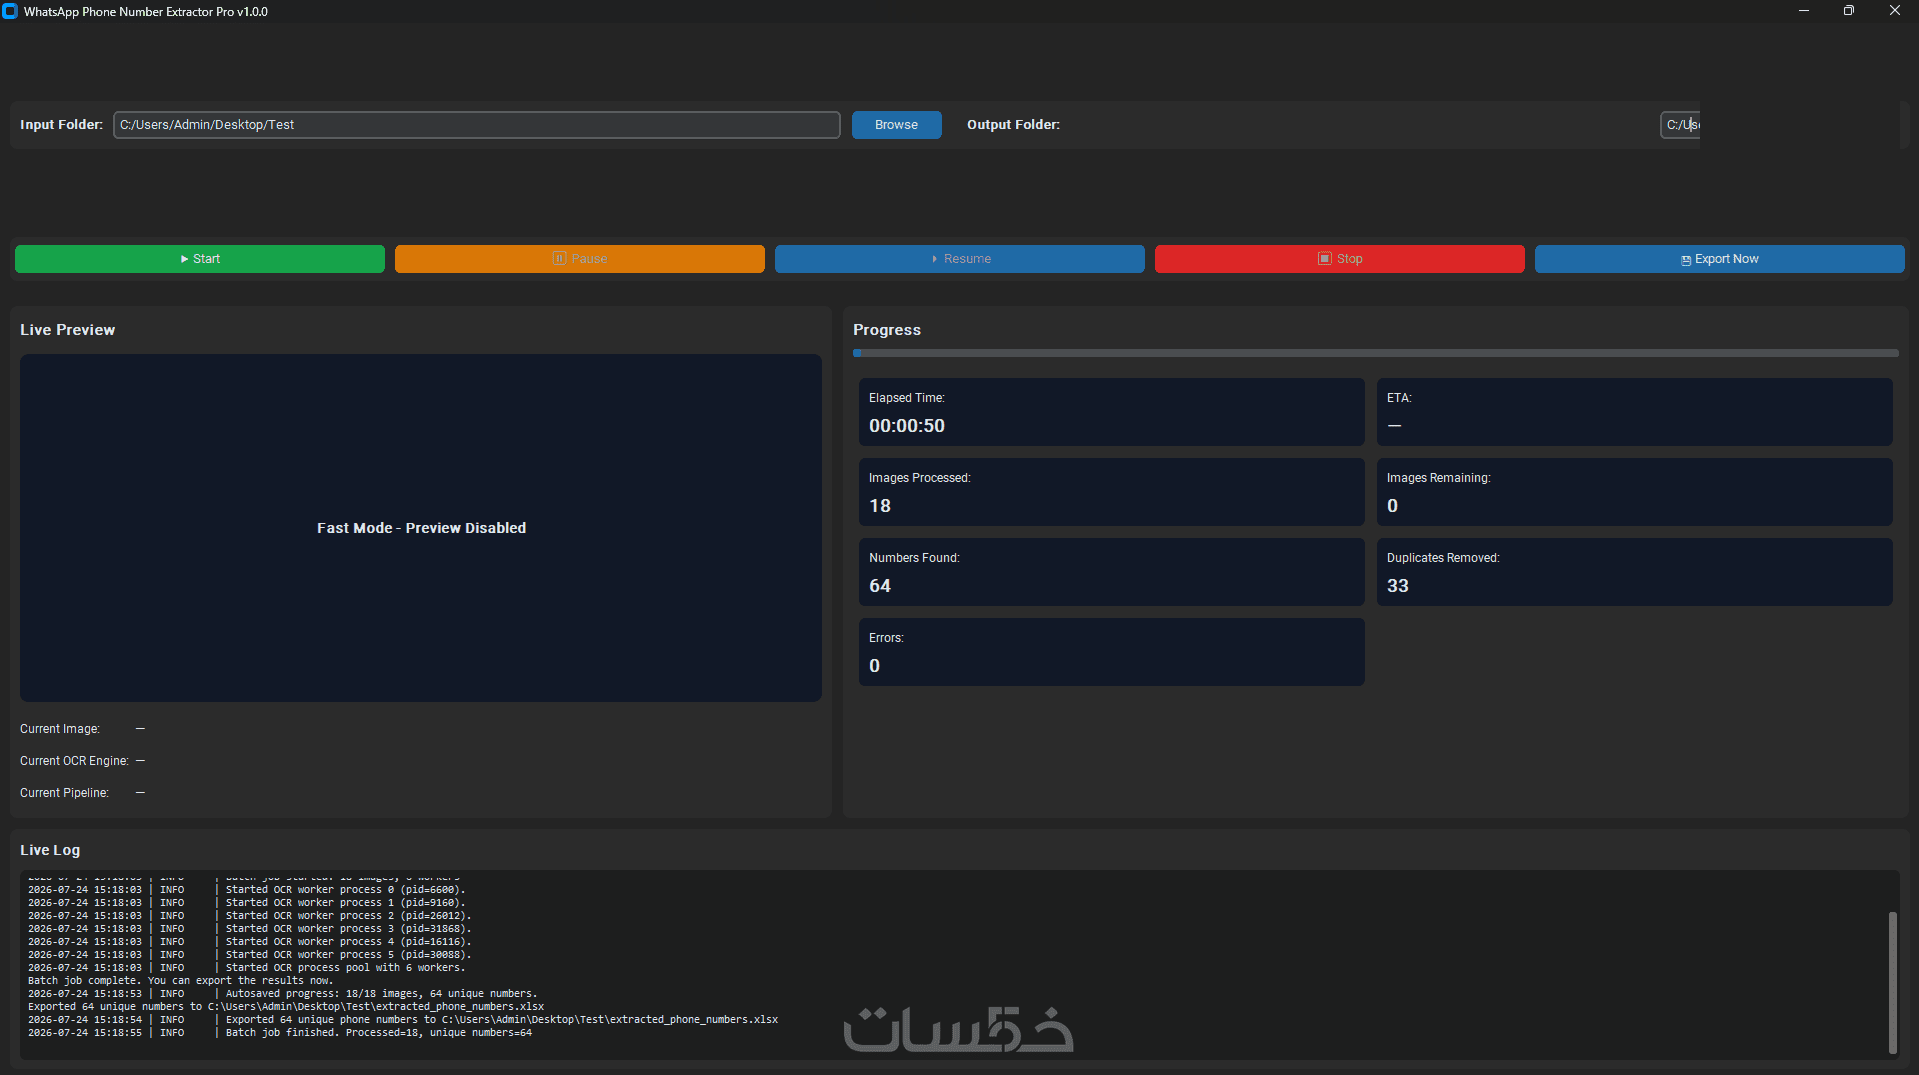
Task: Click the app icon in title bar
Action: [x=10, y=11]
